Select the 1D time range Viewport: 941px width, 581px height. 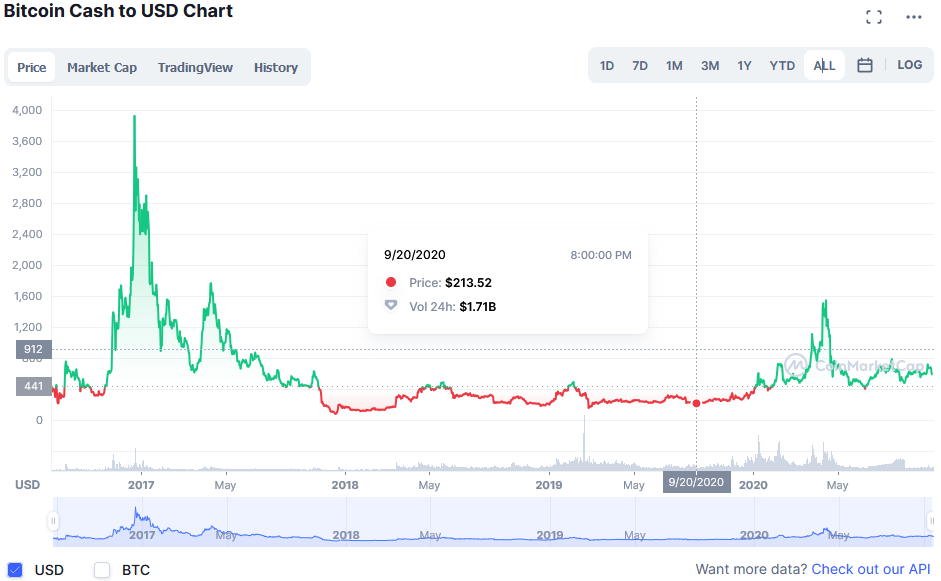coord(607,65)
